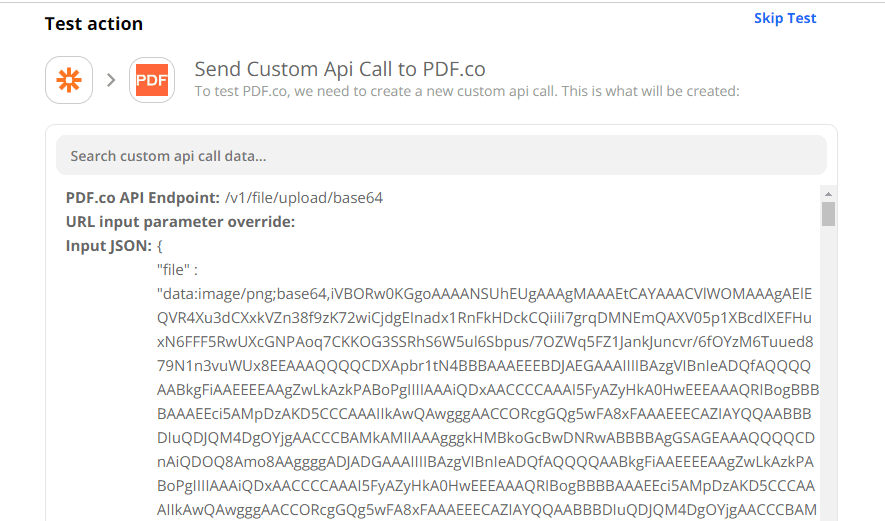The height and width of the screenshot is (521, 885).
Task: Click the scrollbar up arrow in data panel
Action: click(828, 192)
